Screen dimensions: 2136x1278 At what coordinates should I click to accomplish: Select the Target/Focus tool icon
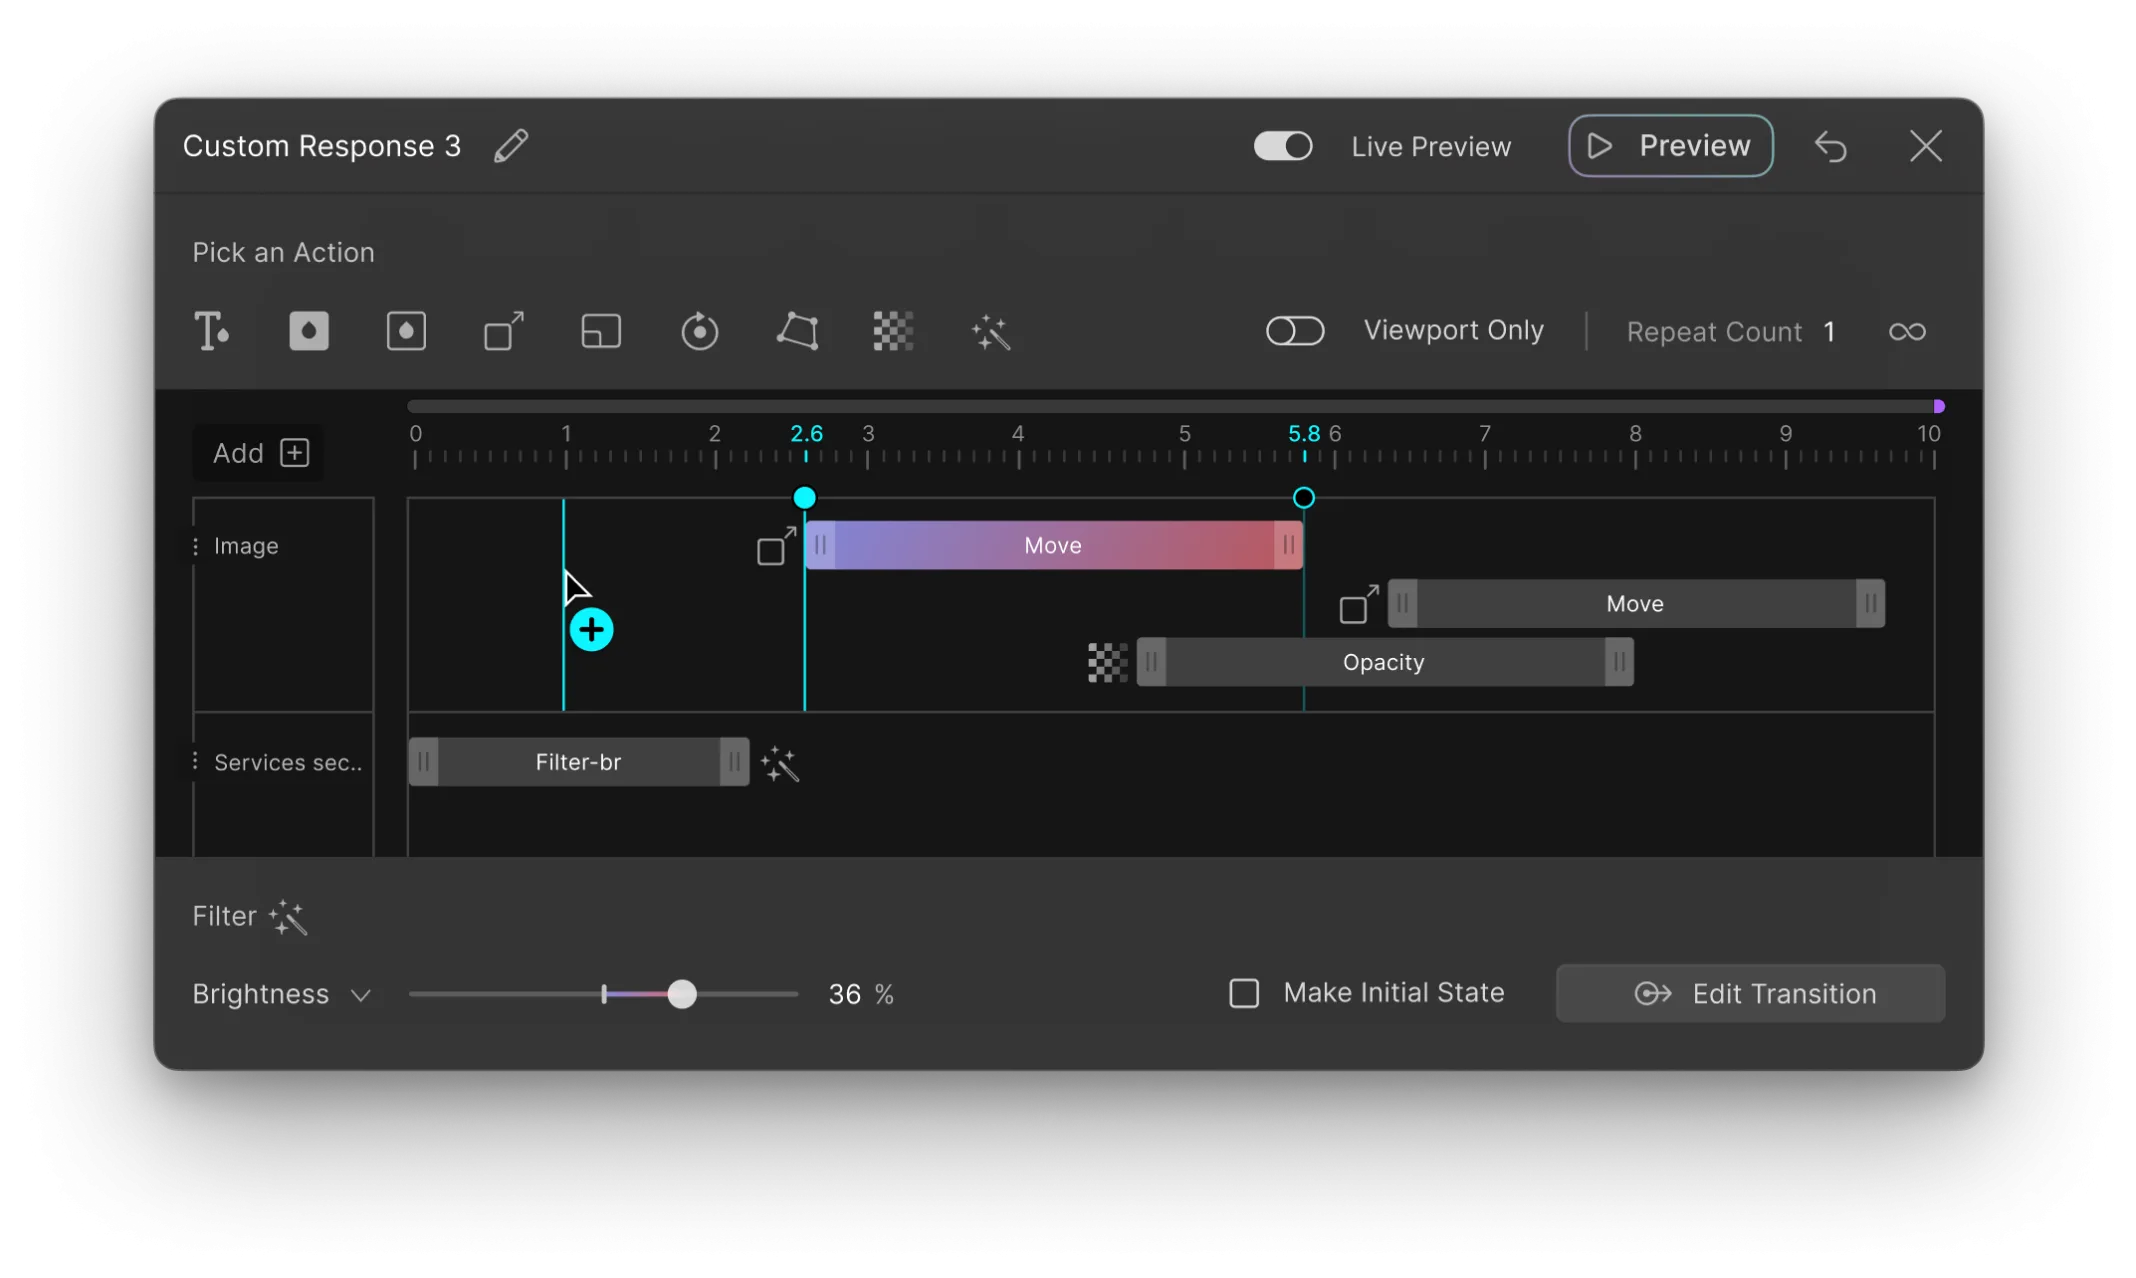point(700,332)
